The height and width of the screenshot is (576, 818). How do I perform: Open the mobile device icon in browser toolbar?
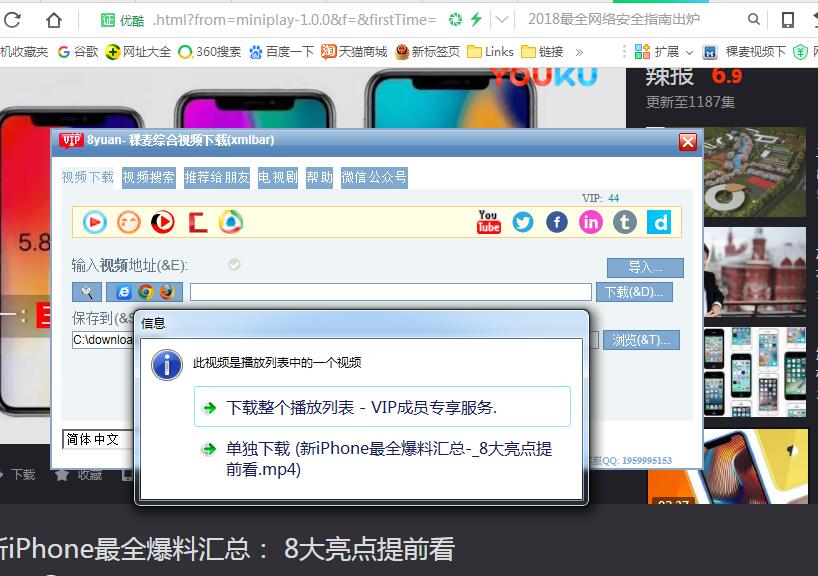pyautogui.click(x=788, y=20)
